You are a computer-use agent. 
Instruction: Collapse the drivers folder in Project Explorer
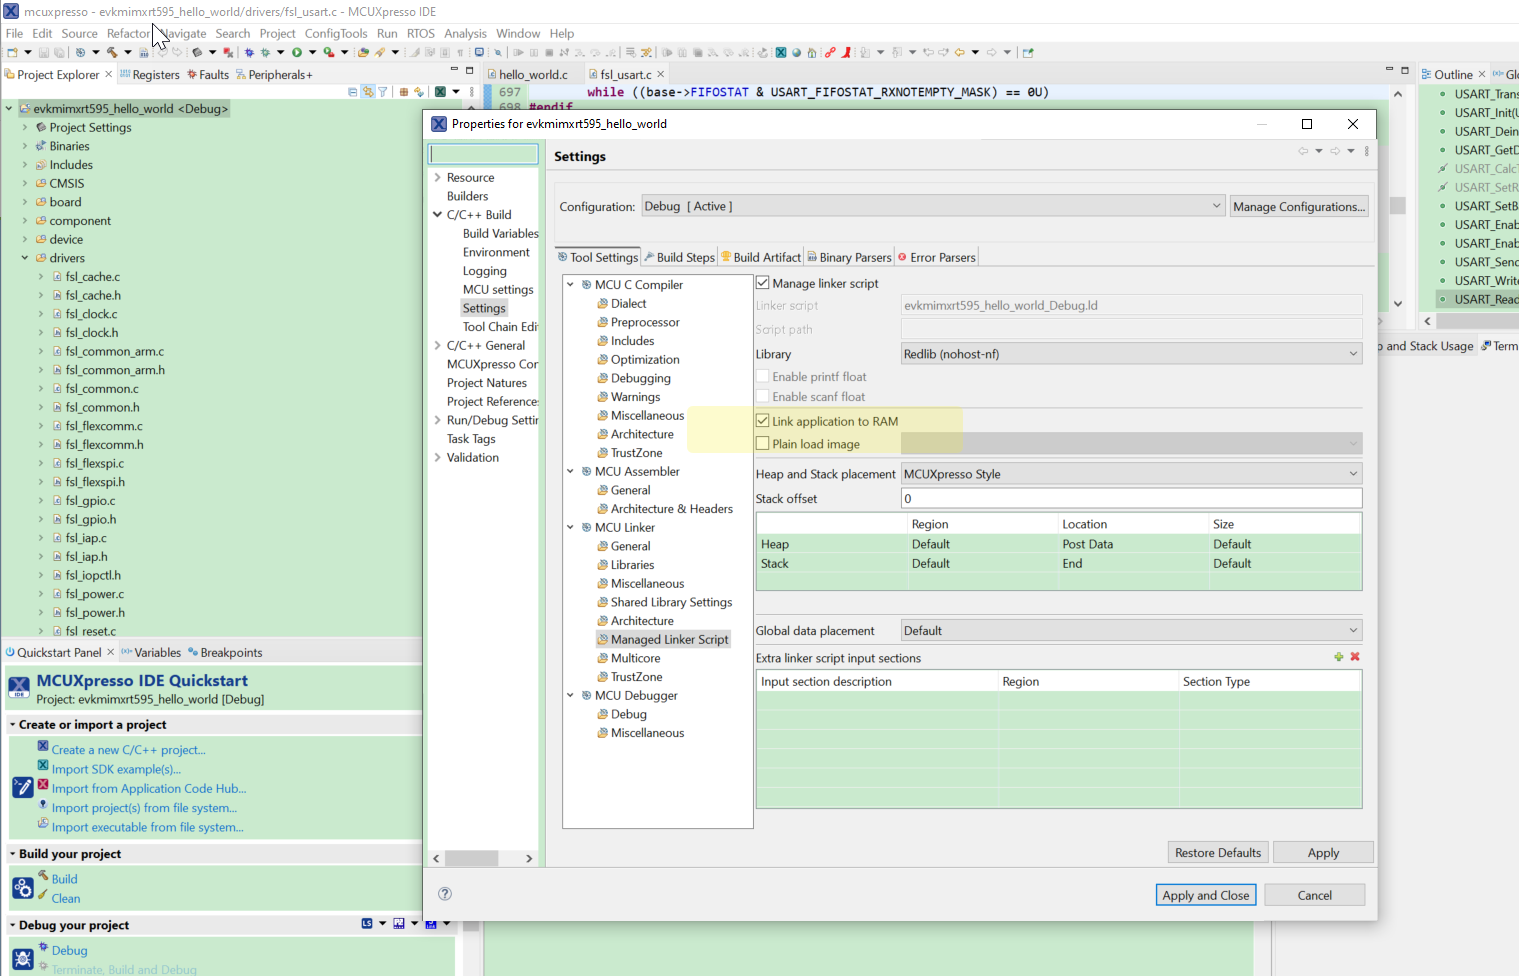click(x=24, y=257)
